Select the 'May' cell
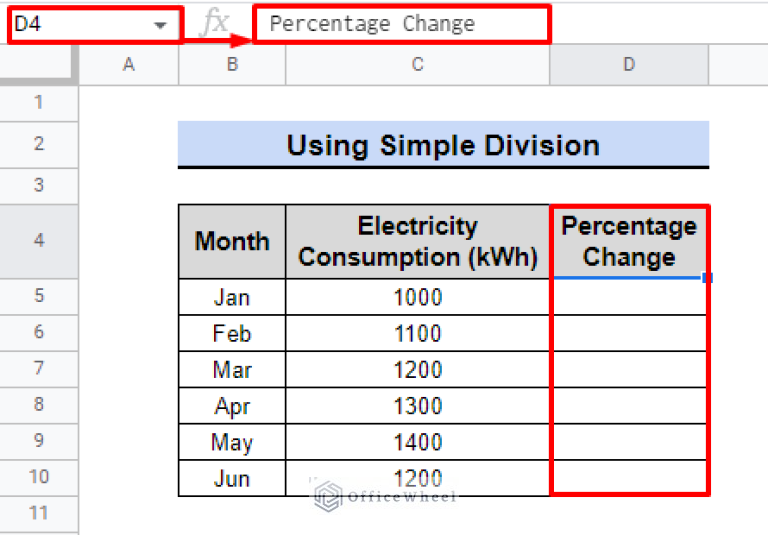The width and height of the screenshot is (768, 535). click(232, 442)
